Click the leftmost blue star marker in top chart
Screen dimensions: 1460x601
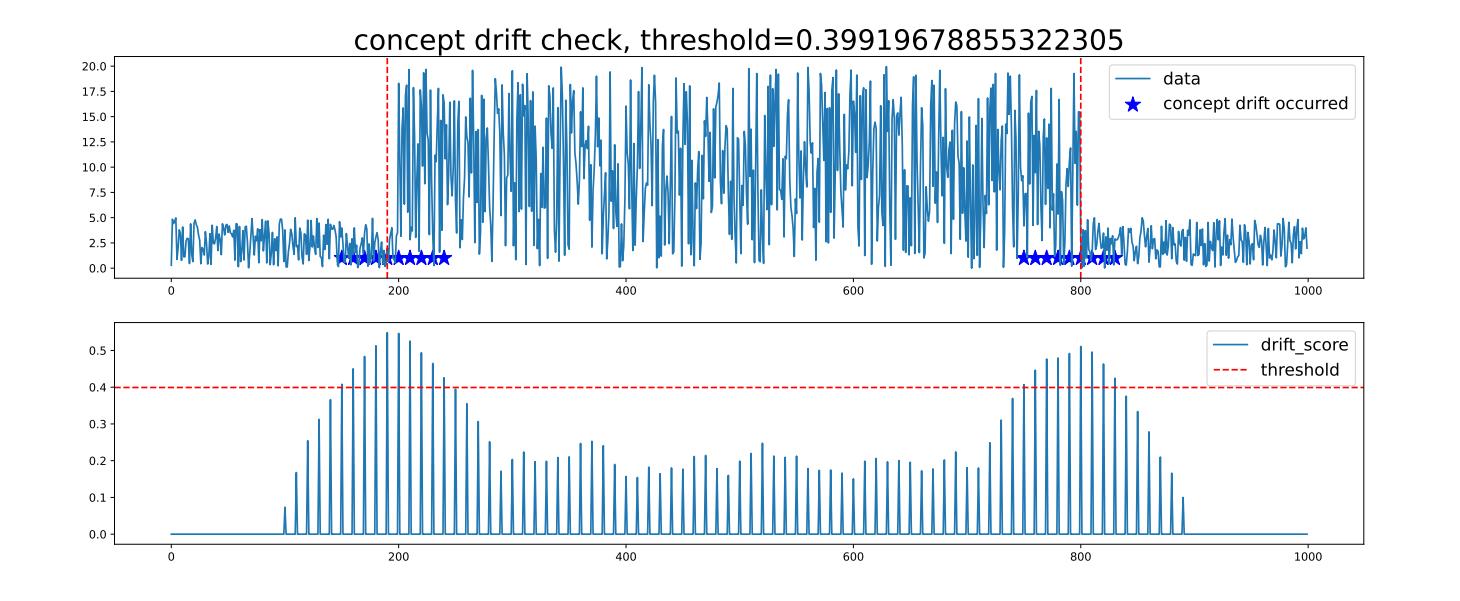341,258
